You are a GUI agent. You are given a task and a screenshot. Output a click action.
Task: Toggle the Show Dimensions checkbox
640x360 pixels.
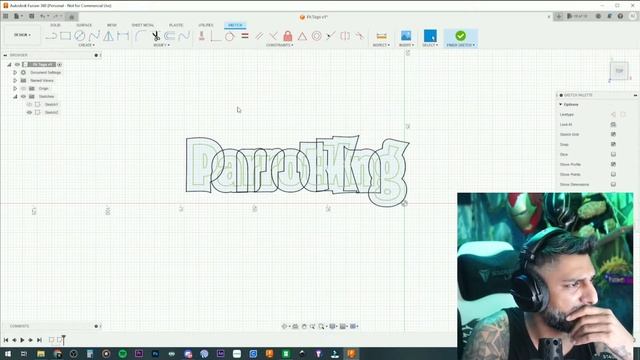(x=613, y=184)
